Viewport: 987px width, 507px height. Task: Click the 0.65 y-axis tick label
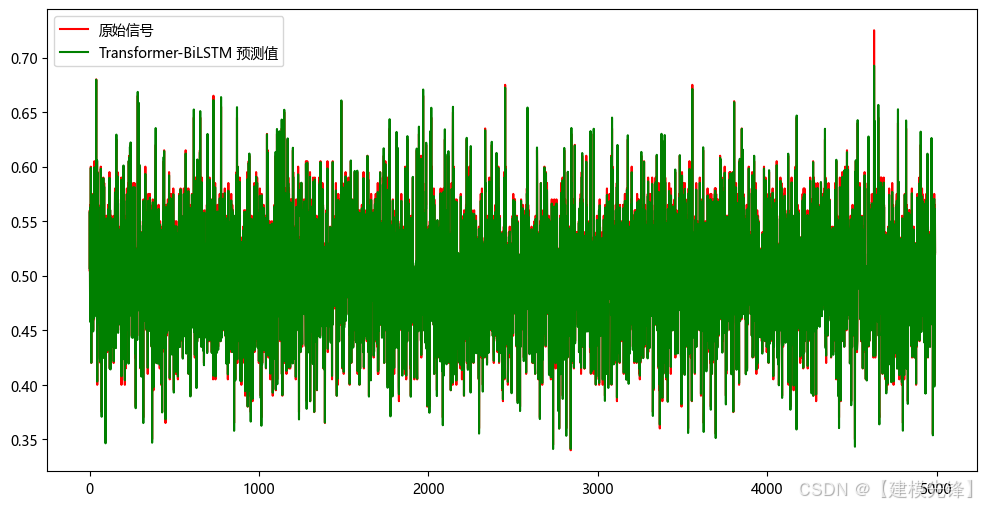pyautogui.click(x=25, y=113)
